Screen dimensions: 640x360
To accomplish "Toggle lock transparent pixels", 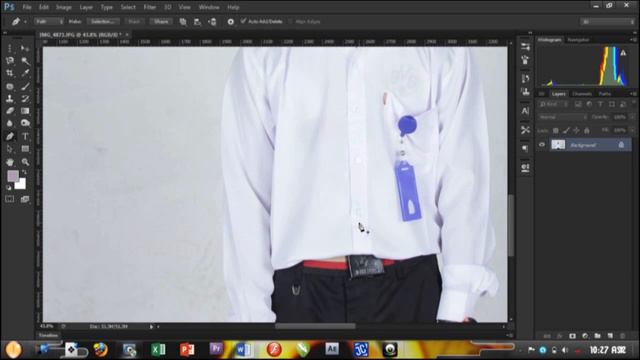I will point(556,131).
